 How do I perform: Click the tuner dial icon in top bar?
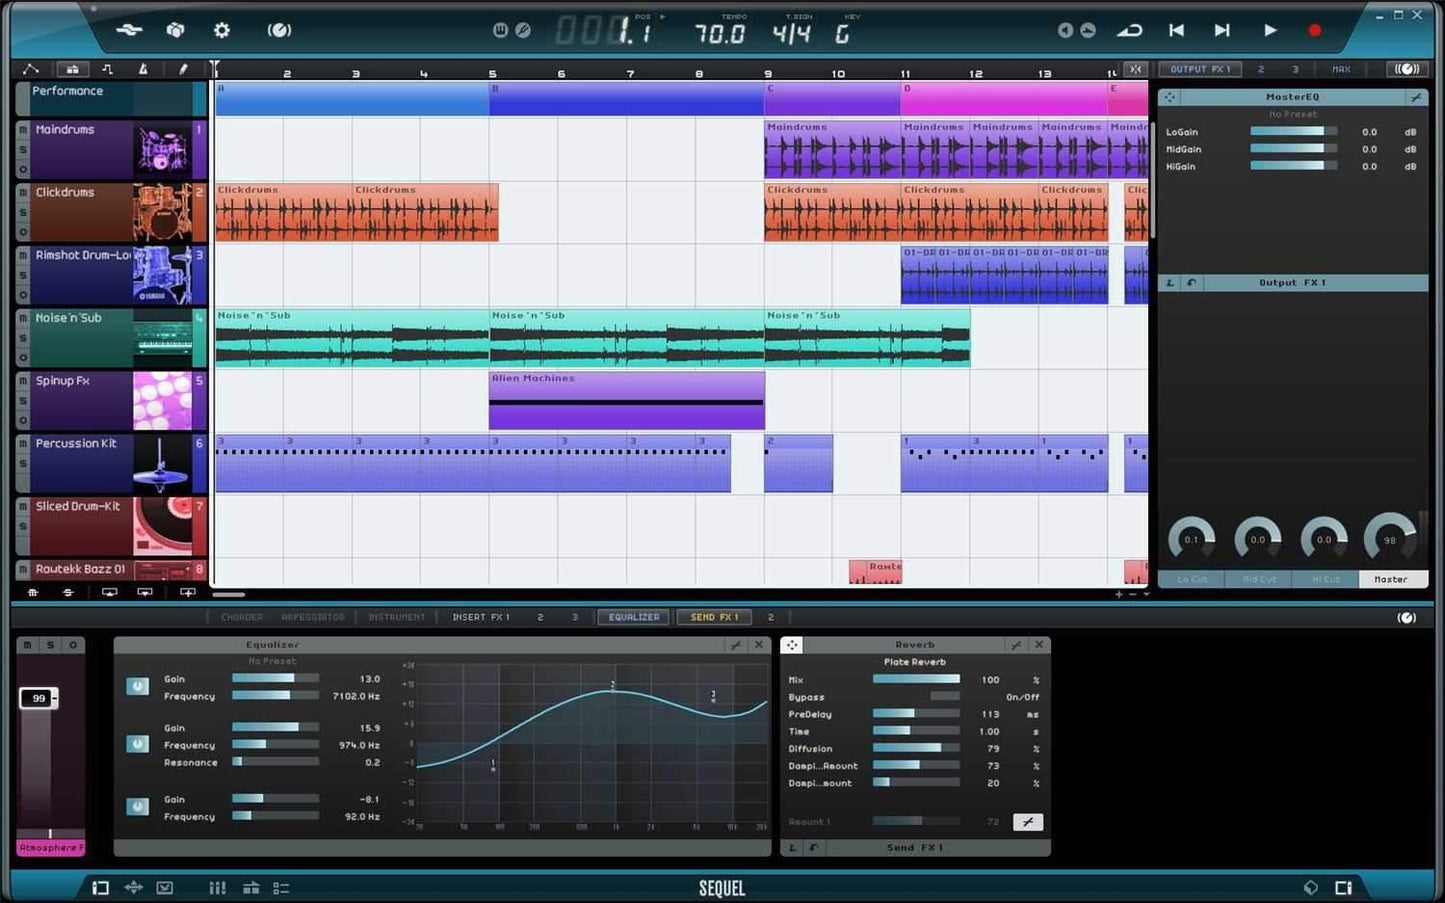click(x=279, y=30)
